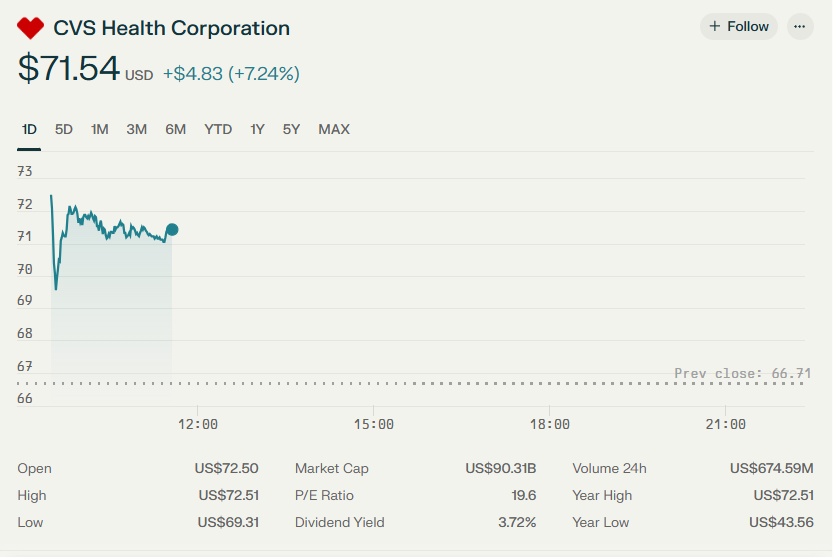Show the 6M chart range
833x557 pixels.
(x=175, y=129)
